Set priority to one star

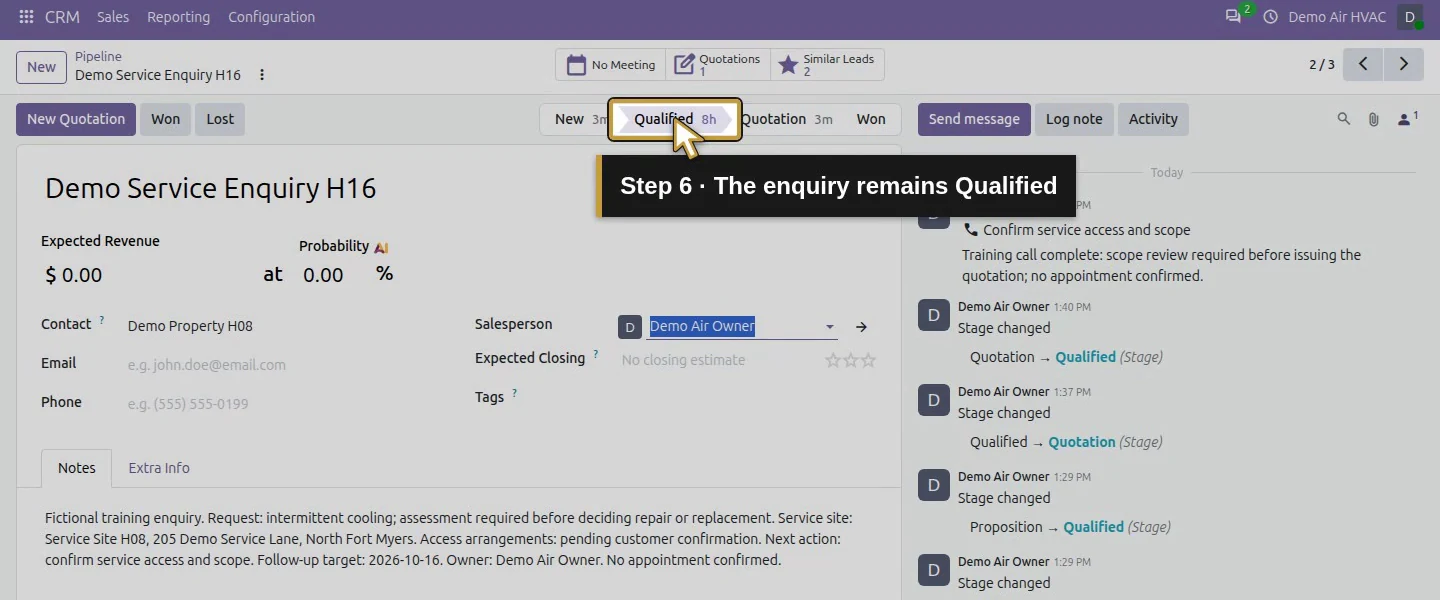(x=832, y=360)
